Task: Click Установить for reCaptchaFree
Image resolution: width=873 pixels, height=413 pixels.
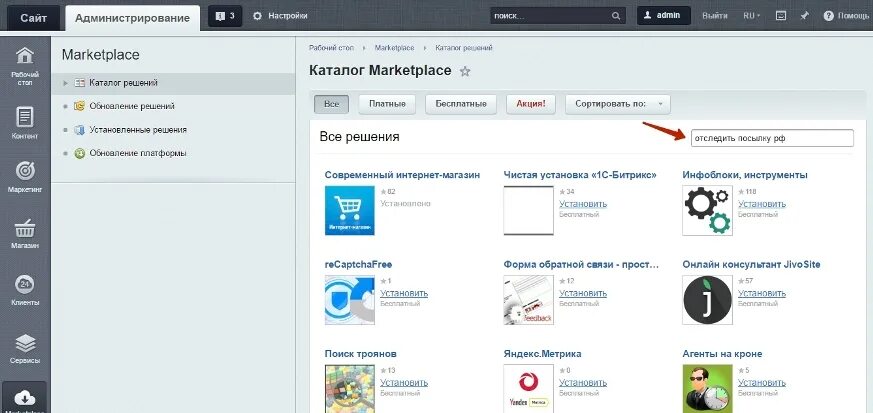Action: coord(404,293)
